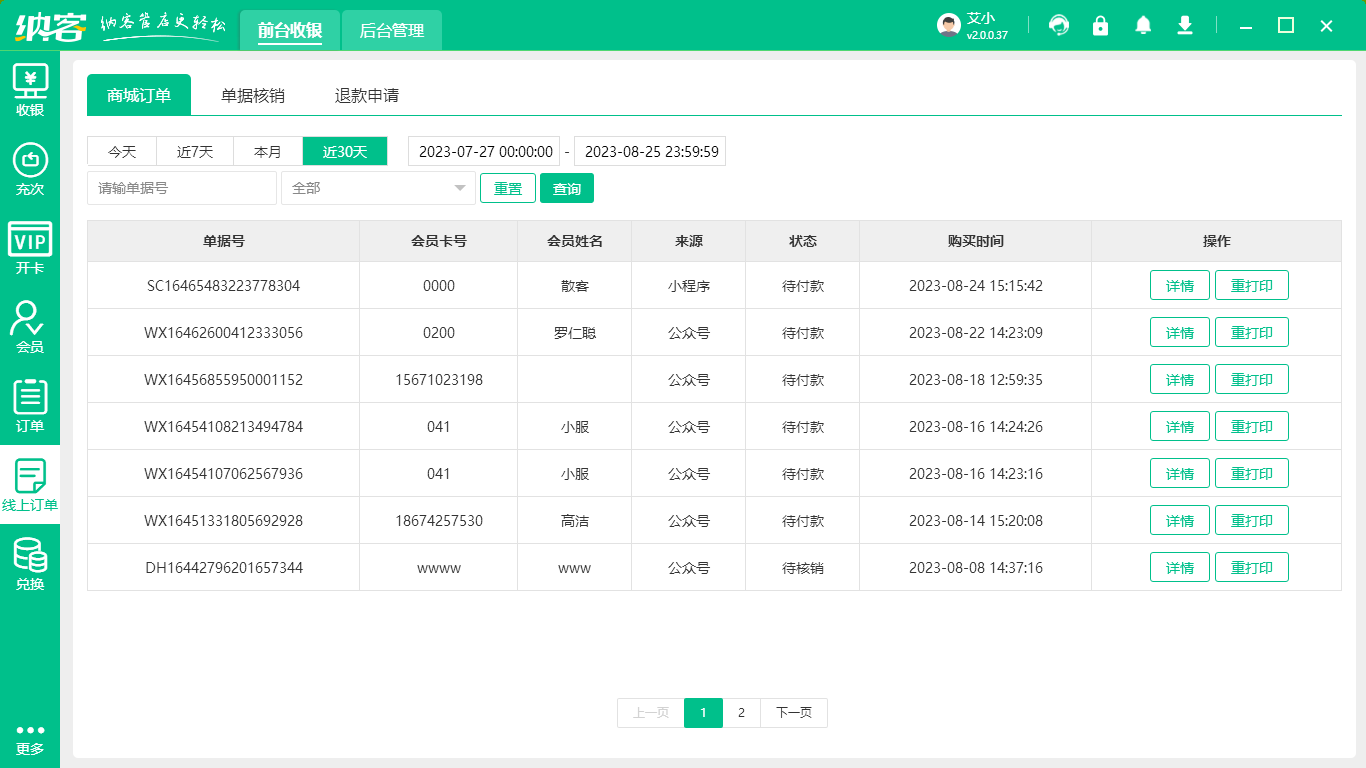Viewport: 1366px width, 768px height.
Task: Click pagination page 1
Action: (x=703, y=713)
